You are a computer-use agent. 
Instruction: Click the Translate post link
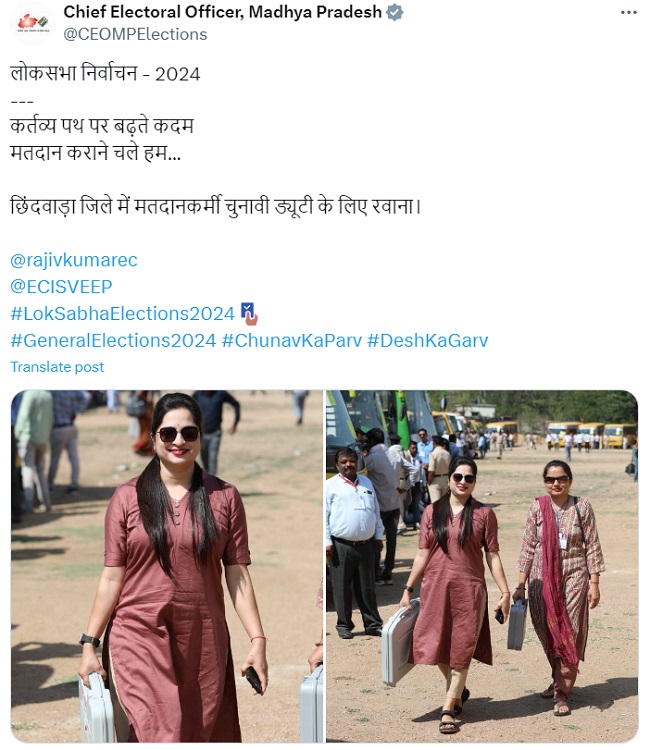click(57, 367)
